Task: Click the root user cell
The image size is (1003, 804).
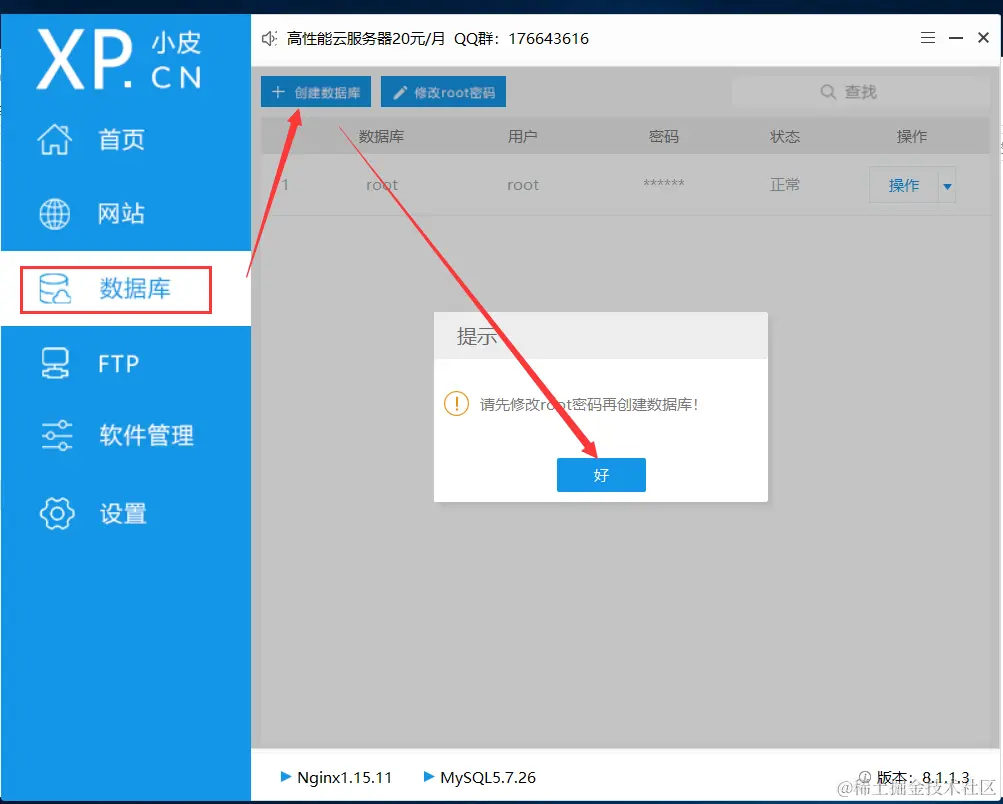Action: click(x=523, y=185)
